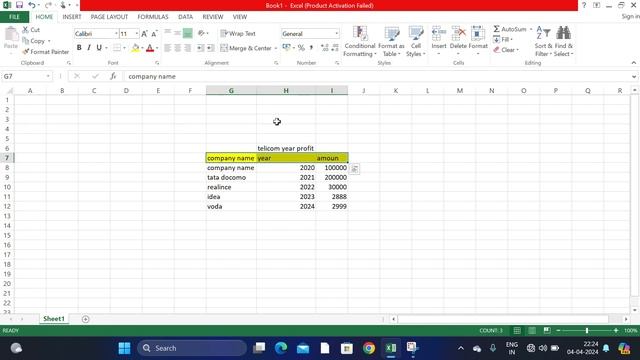The width and height of the screenshot is (640, 360).
Task: Switch to the PAGE LAYOUT tab
Action: pos(109,17)
